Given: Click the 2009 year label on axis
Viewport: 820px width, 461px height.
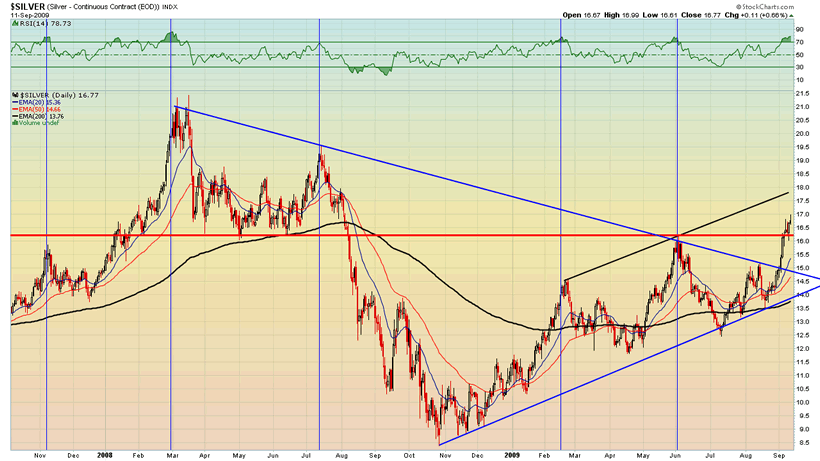Looking at the screenshot, I should [x=512, y=455].
